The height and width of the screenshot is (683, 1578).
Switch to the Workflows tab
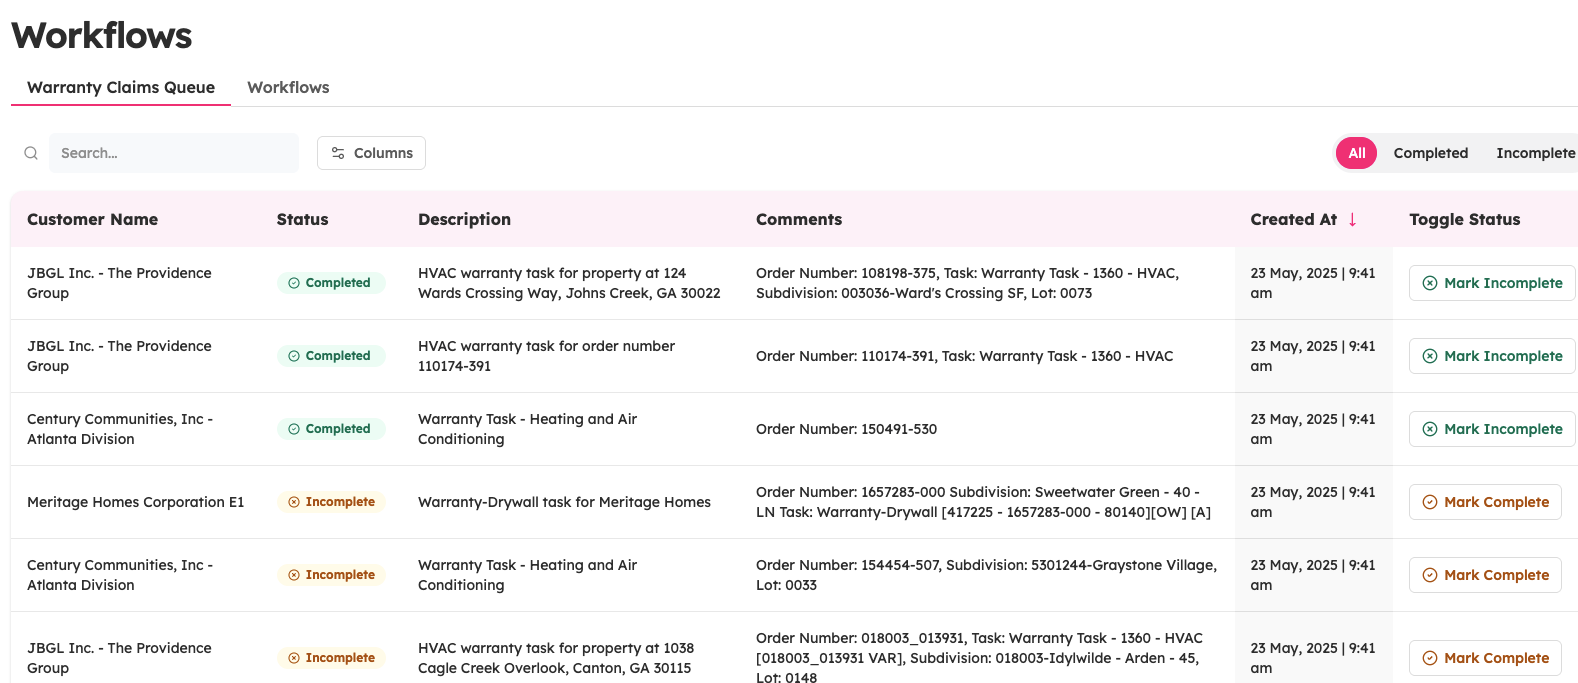pyautogui.click(x=288, y=87)
